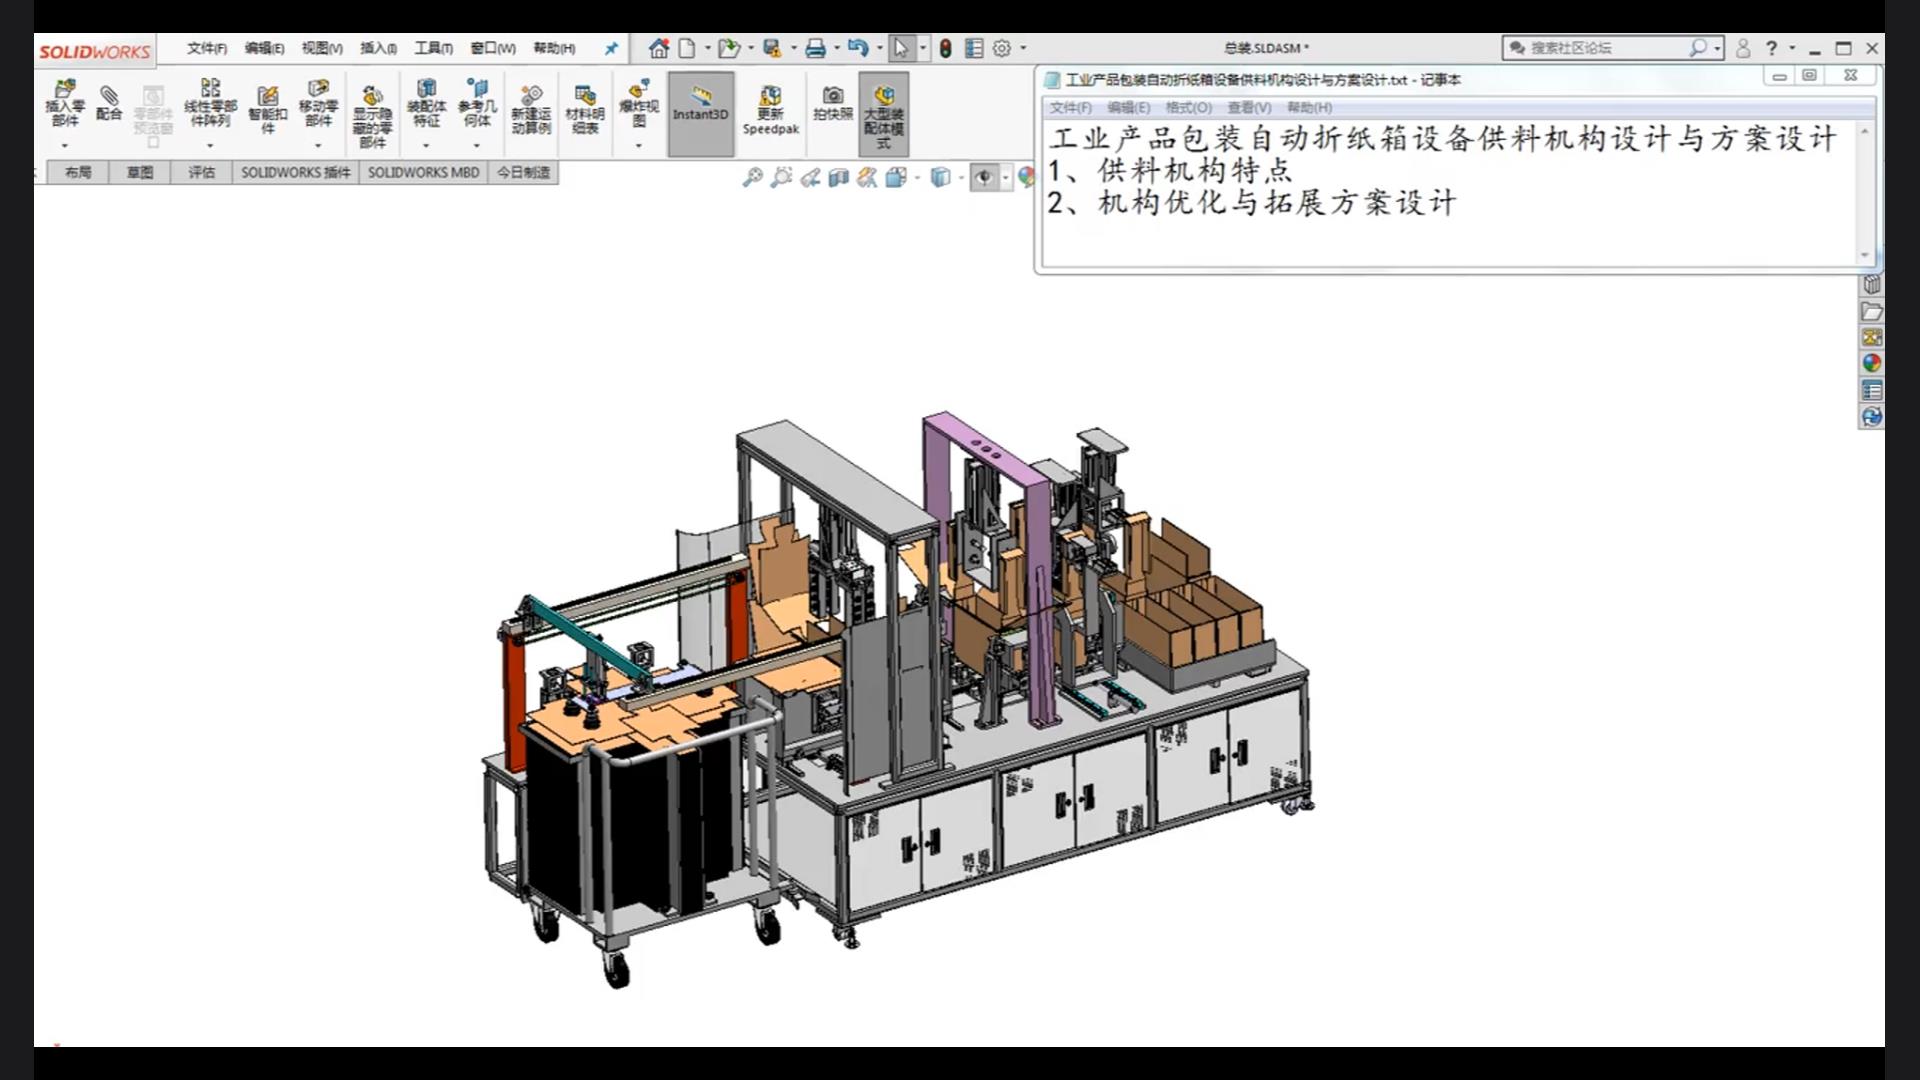The height and width of the screenshot is (1080, 1920).
Task: Toggle the pin icon beside menu bar
Action: tap(611, 48)
